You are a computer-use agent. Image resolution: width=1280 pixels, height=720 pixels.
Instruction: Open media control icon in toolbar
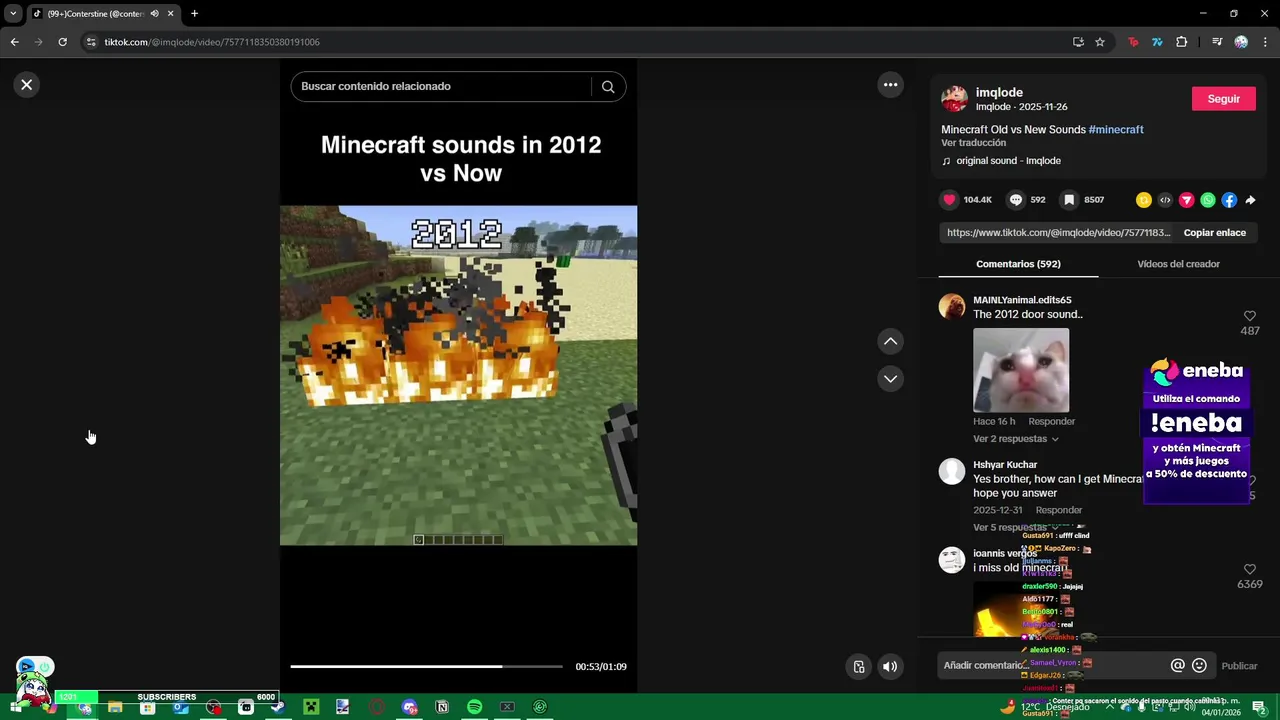click(x=1217, y=42)
